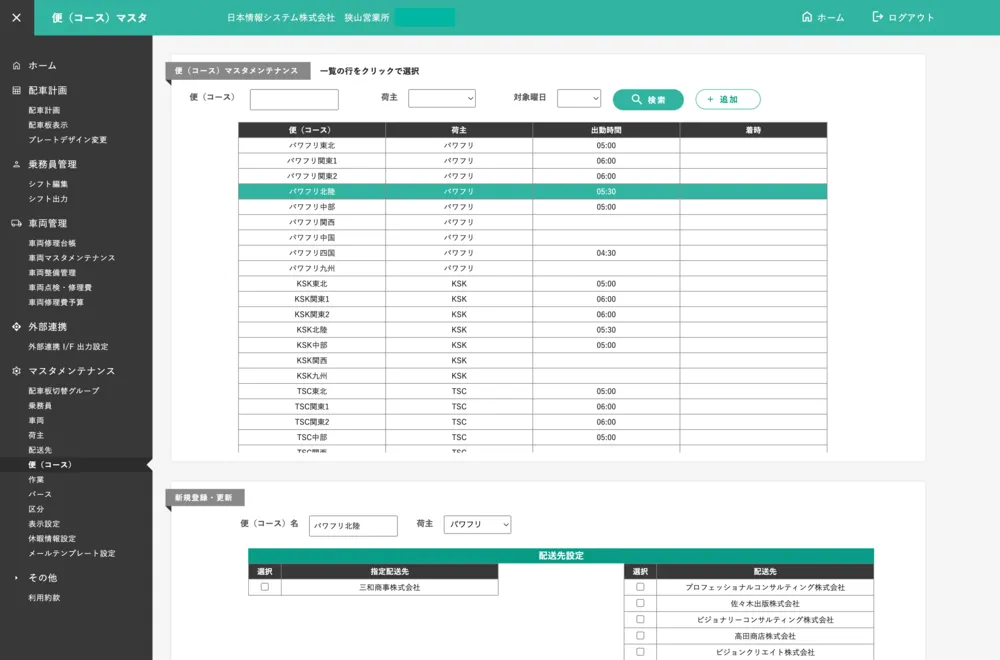Click the 便（コース）名 input field
Viewport: 1000px width, 660px height.
click(353, 525)
